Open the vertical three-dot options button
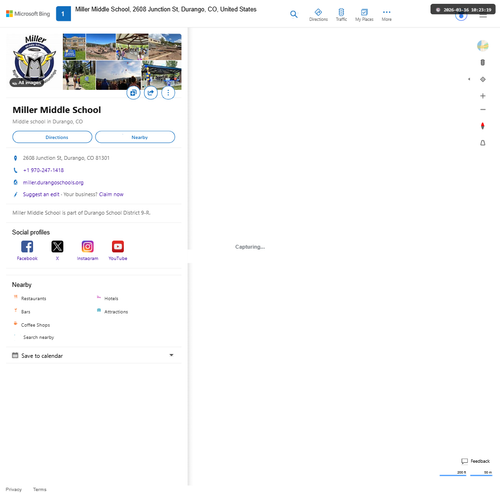 (x=168, y=93)
